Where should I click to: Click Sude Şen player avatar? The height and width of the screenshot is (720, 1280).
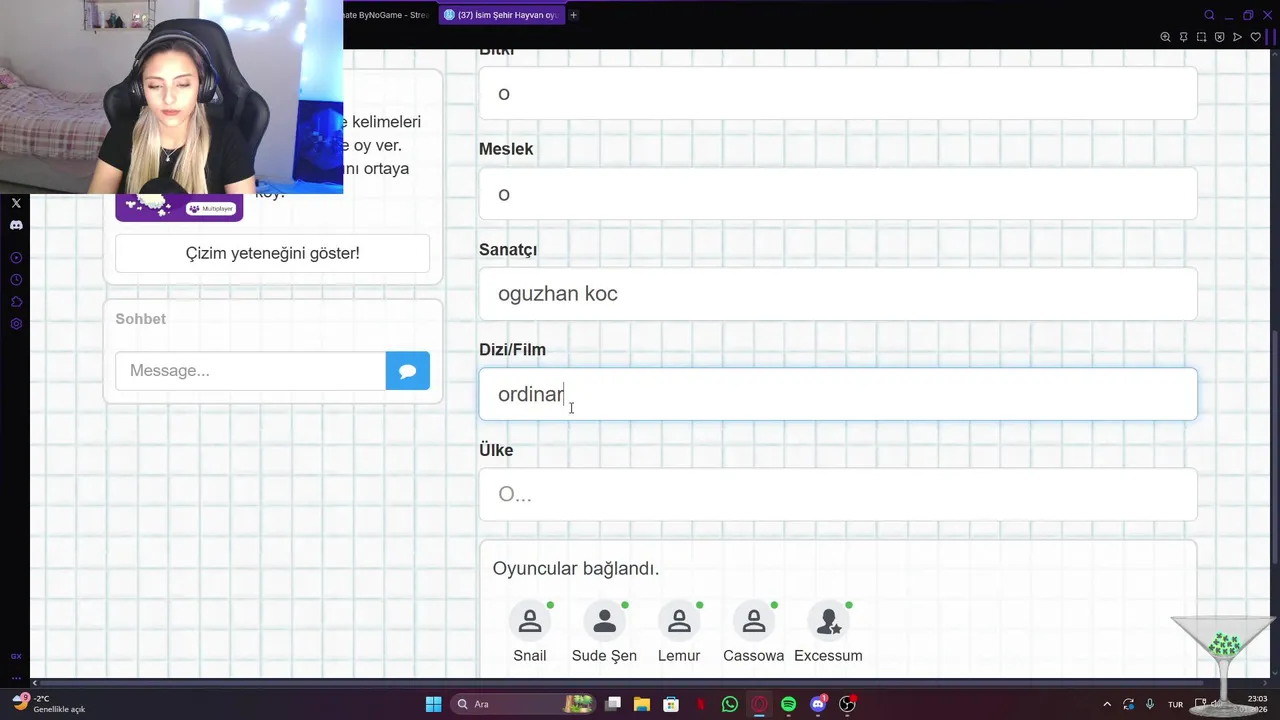[604, 621]
